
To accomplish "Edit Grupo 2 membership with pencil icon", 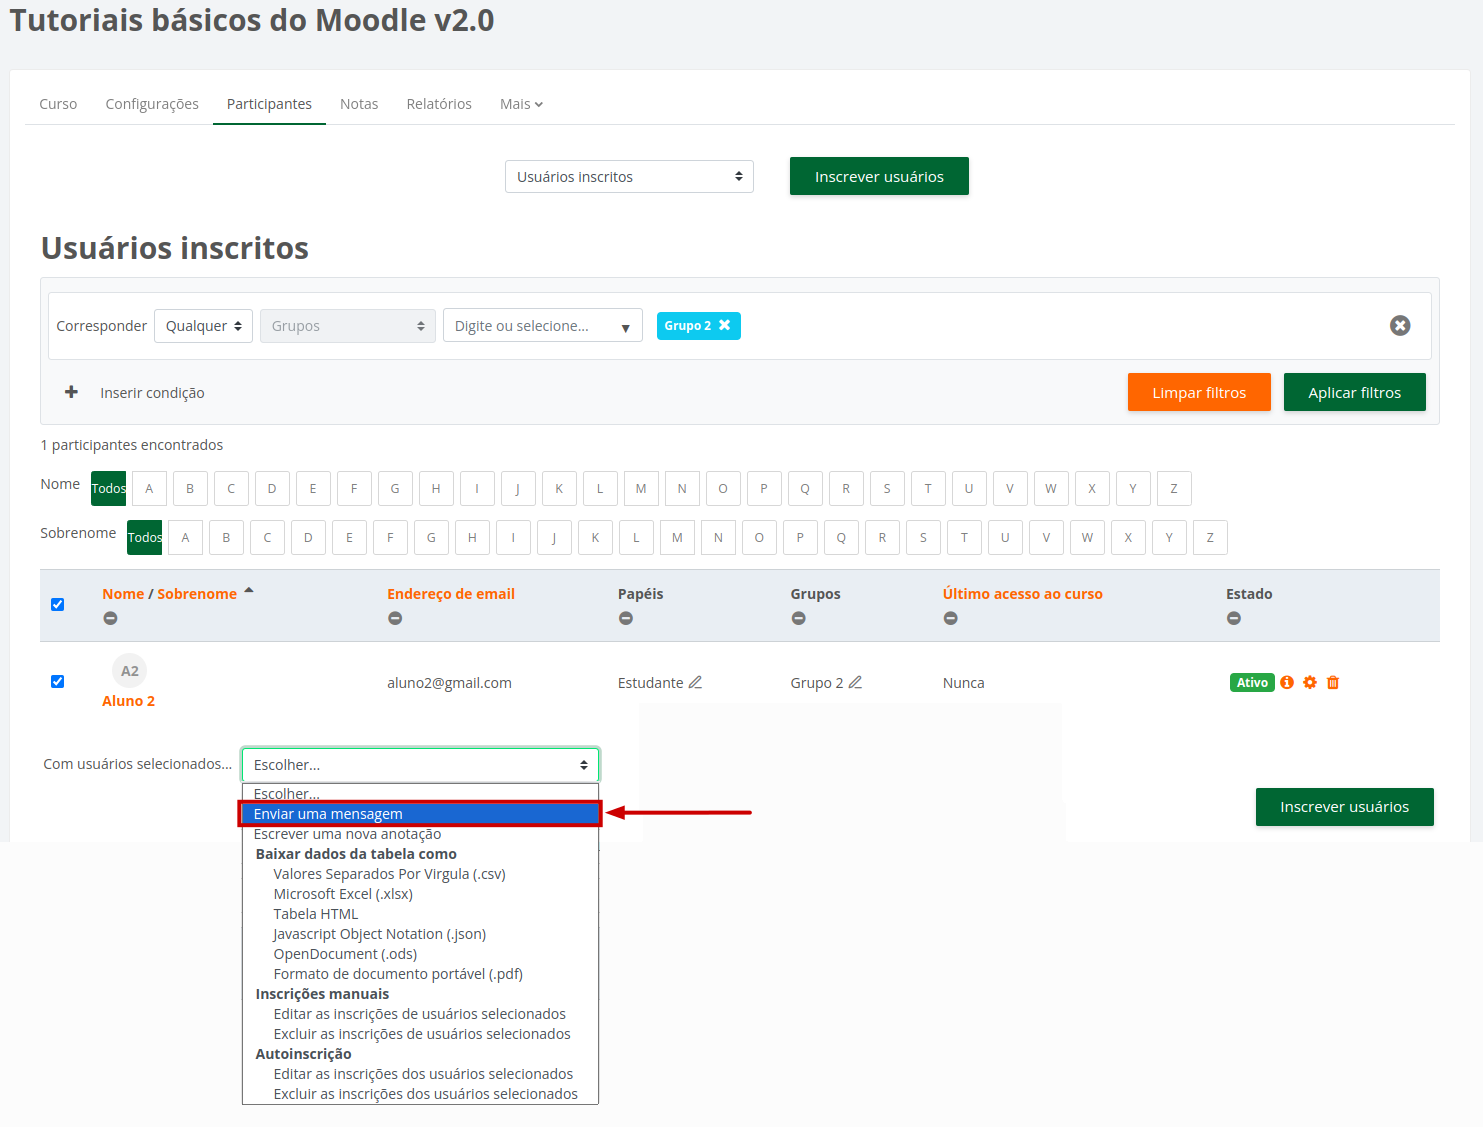I will tap(855, 683).
